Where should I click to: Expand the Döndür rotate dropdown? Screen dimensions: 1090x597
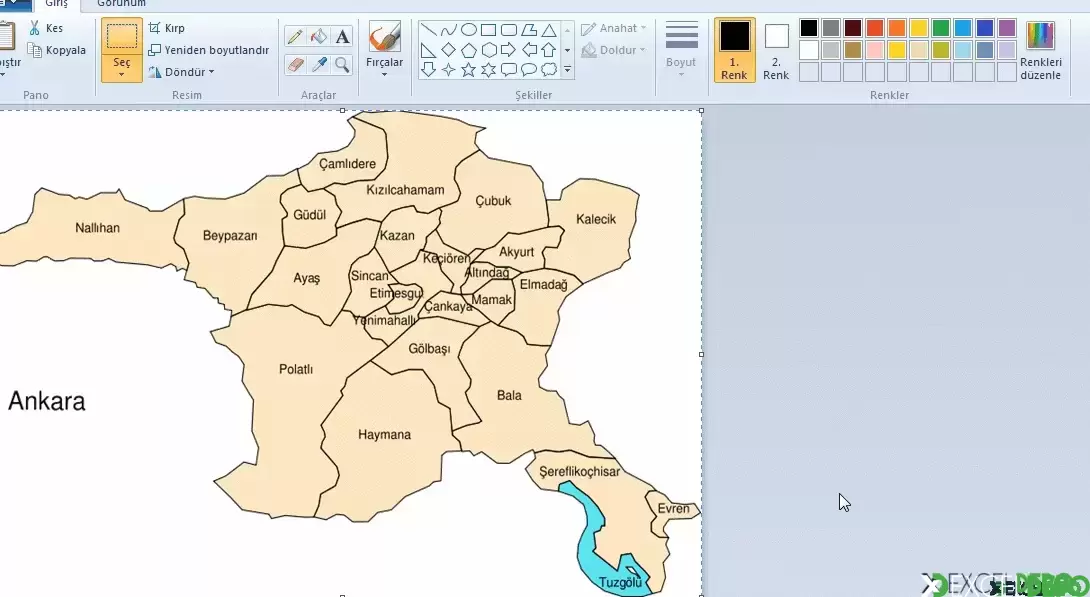(211, 72)
